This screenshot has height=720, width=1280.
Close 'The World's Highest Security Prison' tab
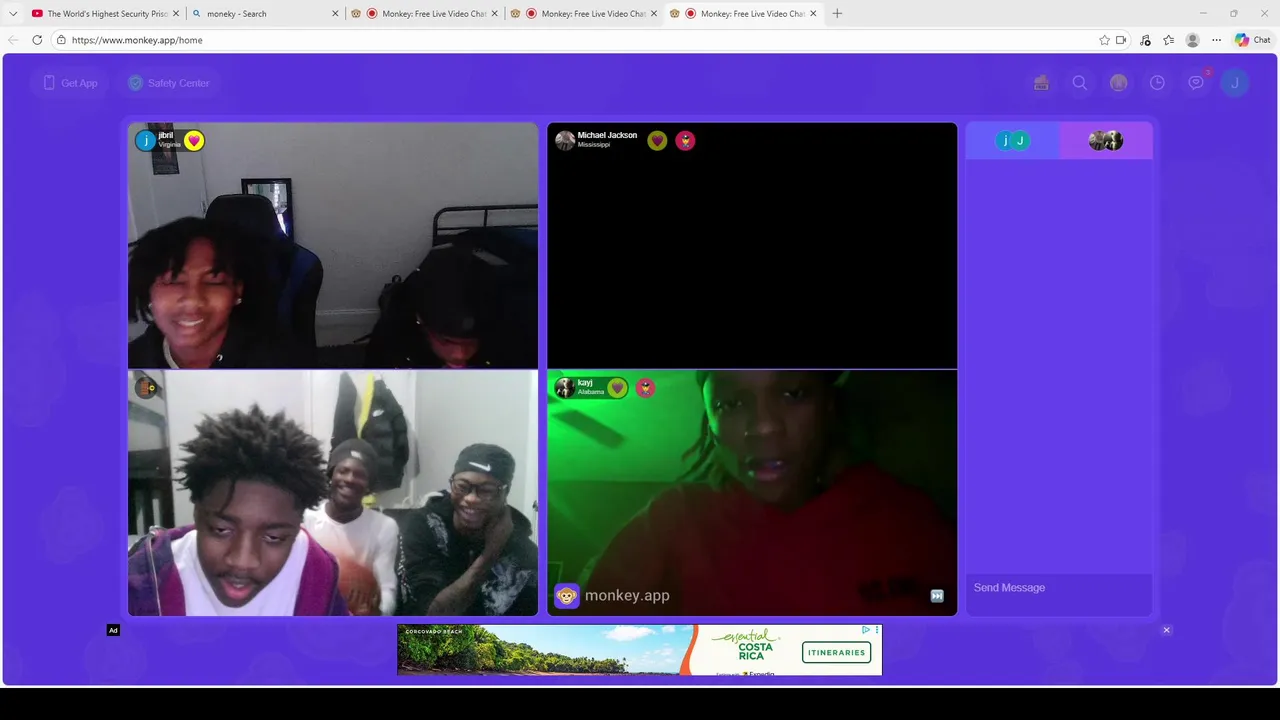click(x=176, y=14)
